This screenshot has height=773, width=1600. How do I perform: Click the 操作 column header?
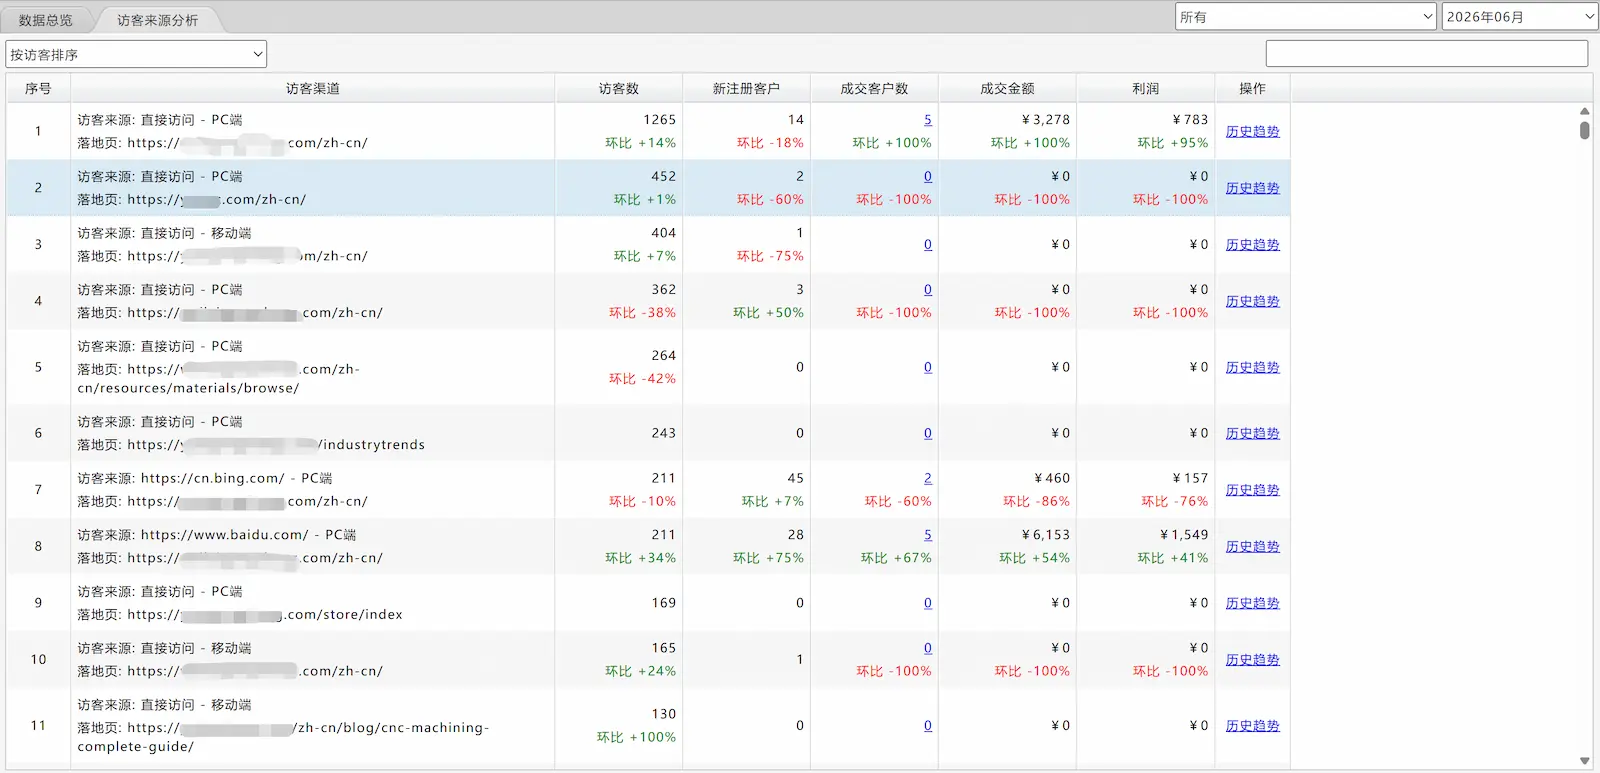click(1252, 88)
